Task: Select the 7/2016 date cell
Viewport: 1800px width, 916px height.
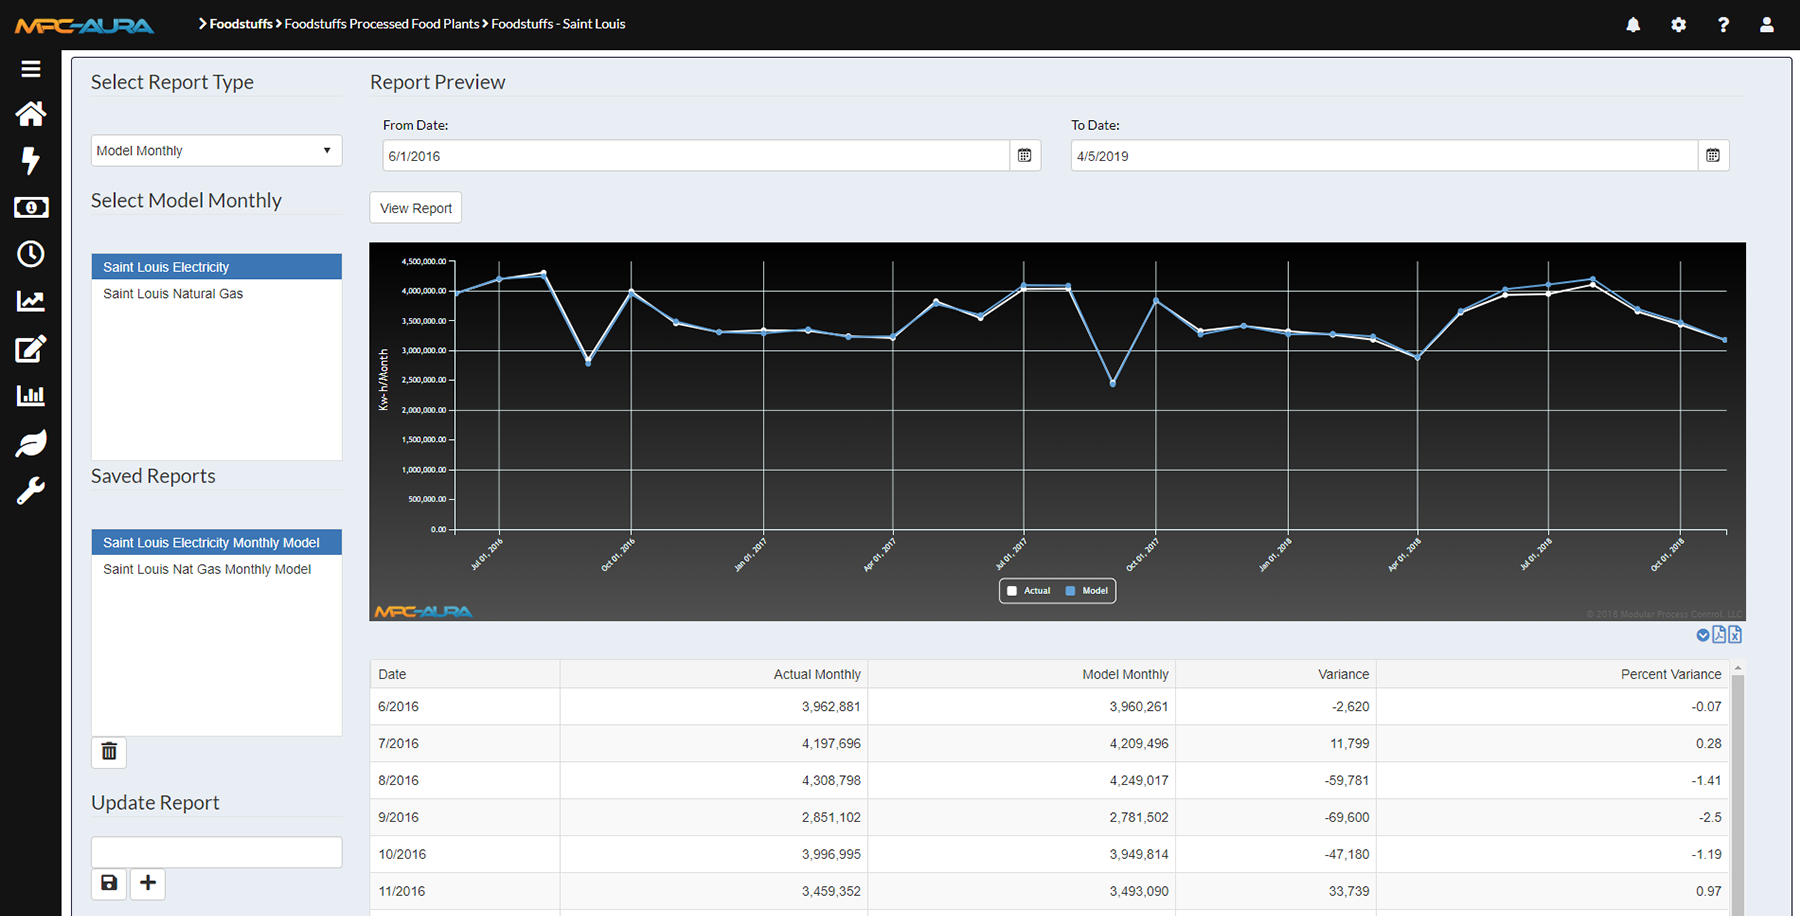Action: point(465,744)
